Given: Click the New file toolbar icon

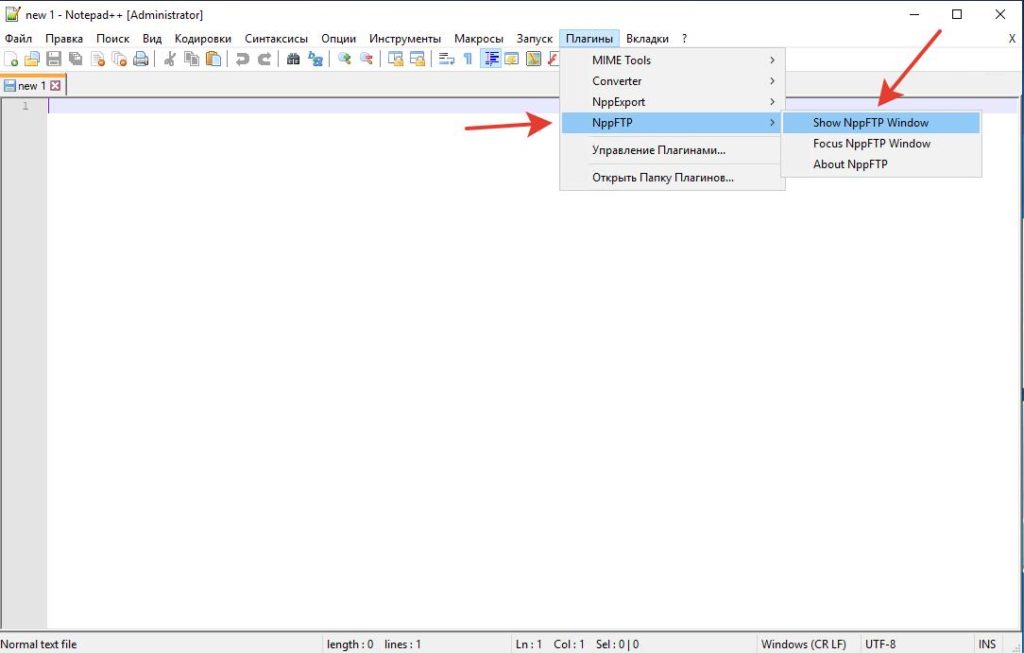Looking at the screenshot, I should [x=11, y=59].
